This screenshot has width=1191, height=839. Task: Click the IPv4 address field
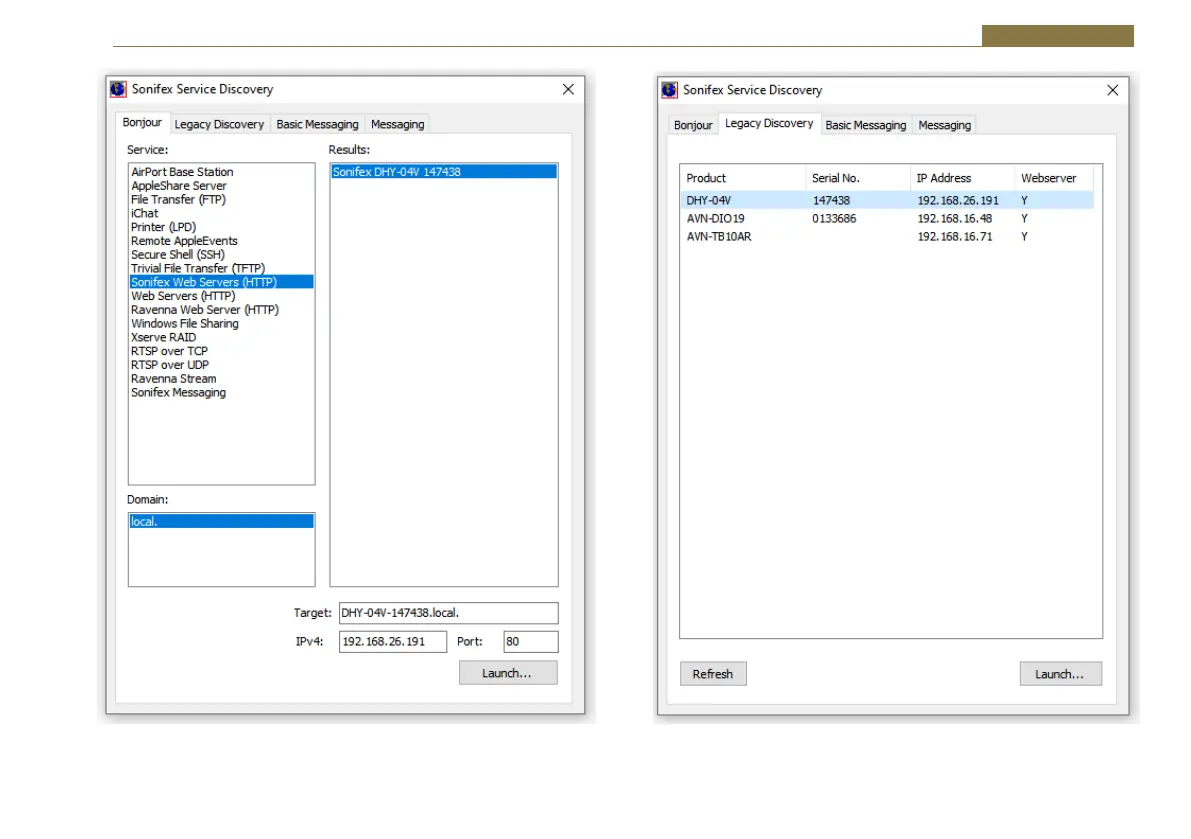392,642
